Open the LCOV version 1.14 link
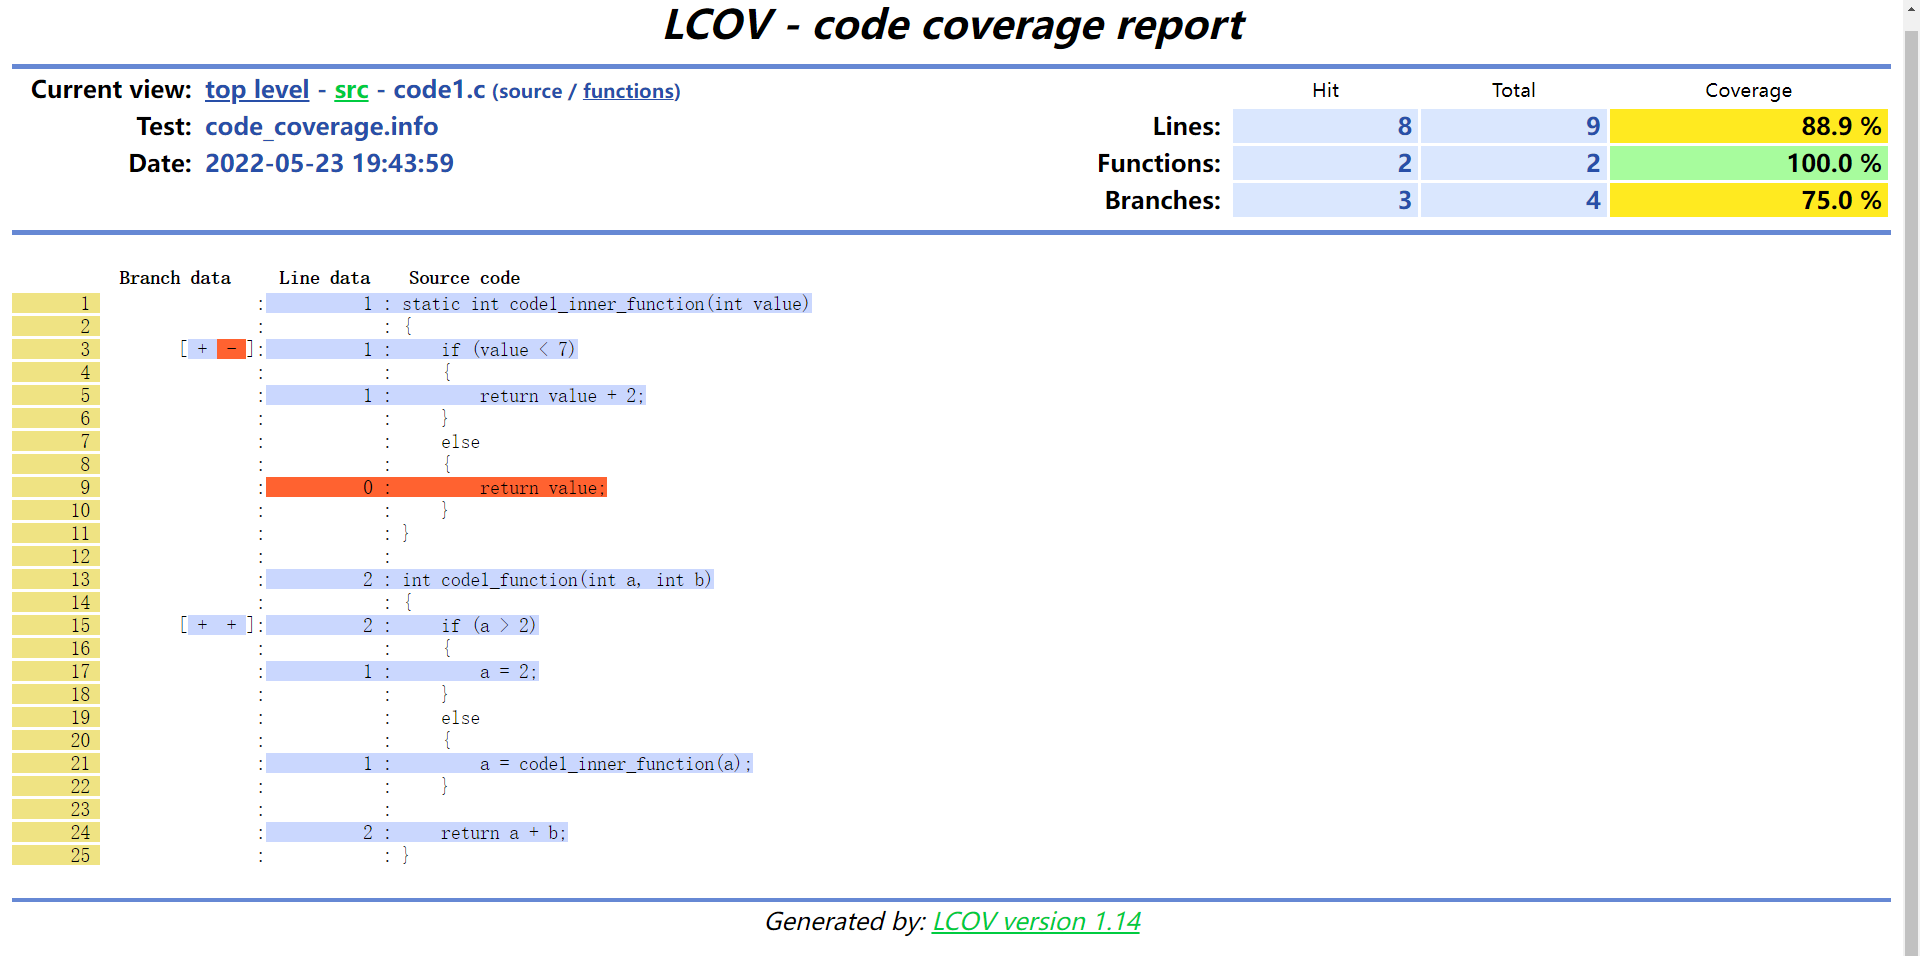The width and height of the screenshot is (1920, 956). click(1036, 921)
